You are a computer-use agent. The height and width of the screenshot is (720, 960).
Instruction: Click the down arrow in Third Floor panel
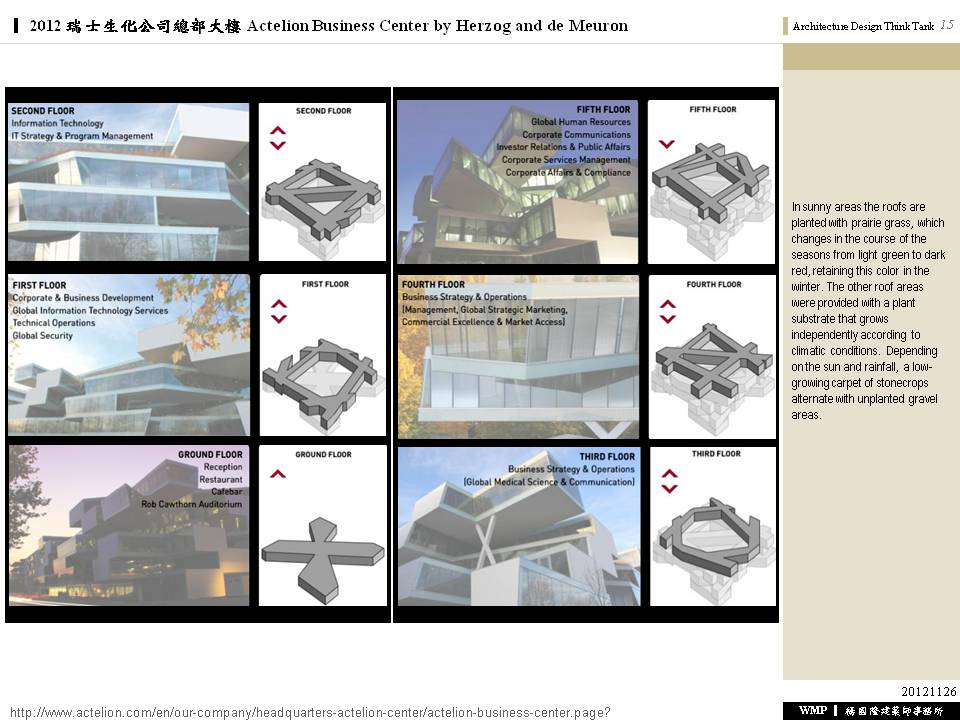(669, 489)
